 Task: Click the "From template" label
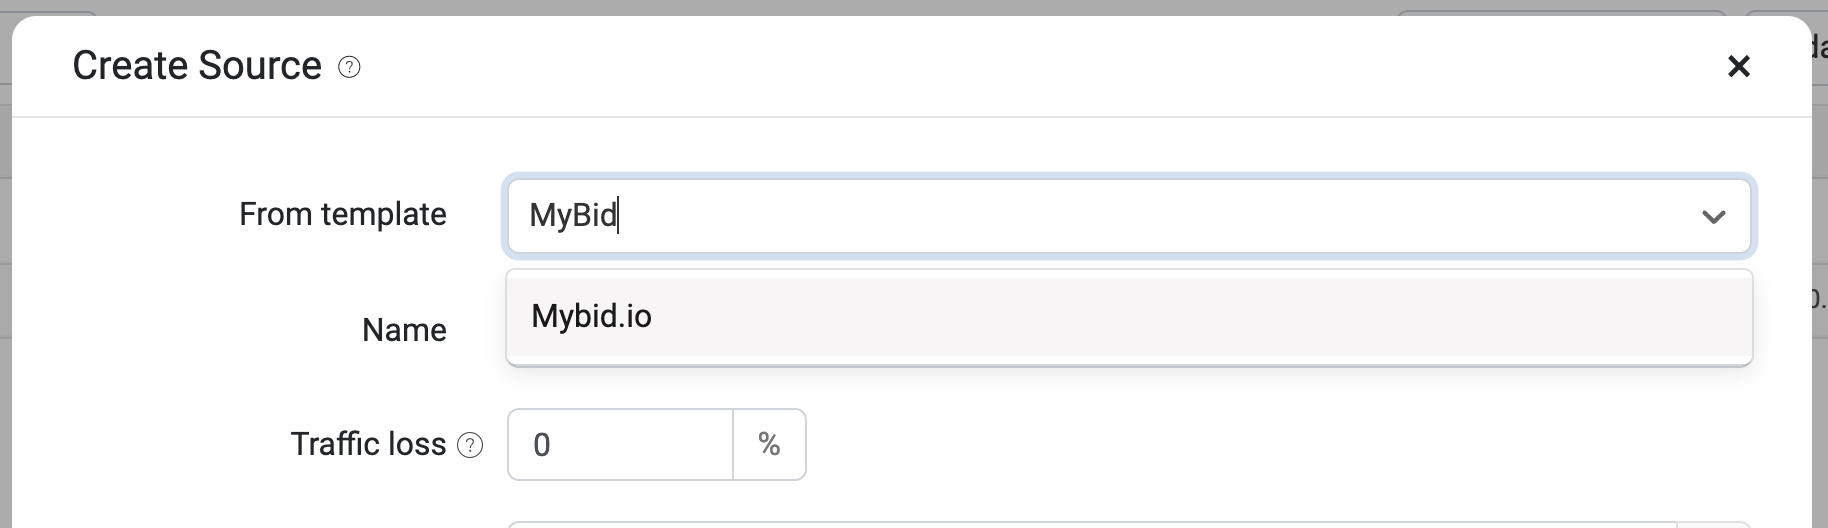point(342,214)
